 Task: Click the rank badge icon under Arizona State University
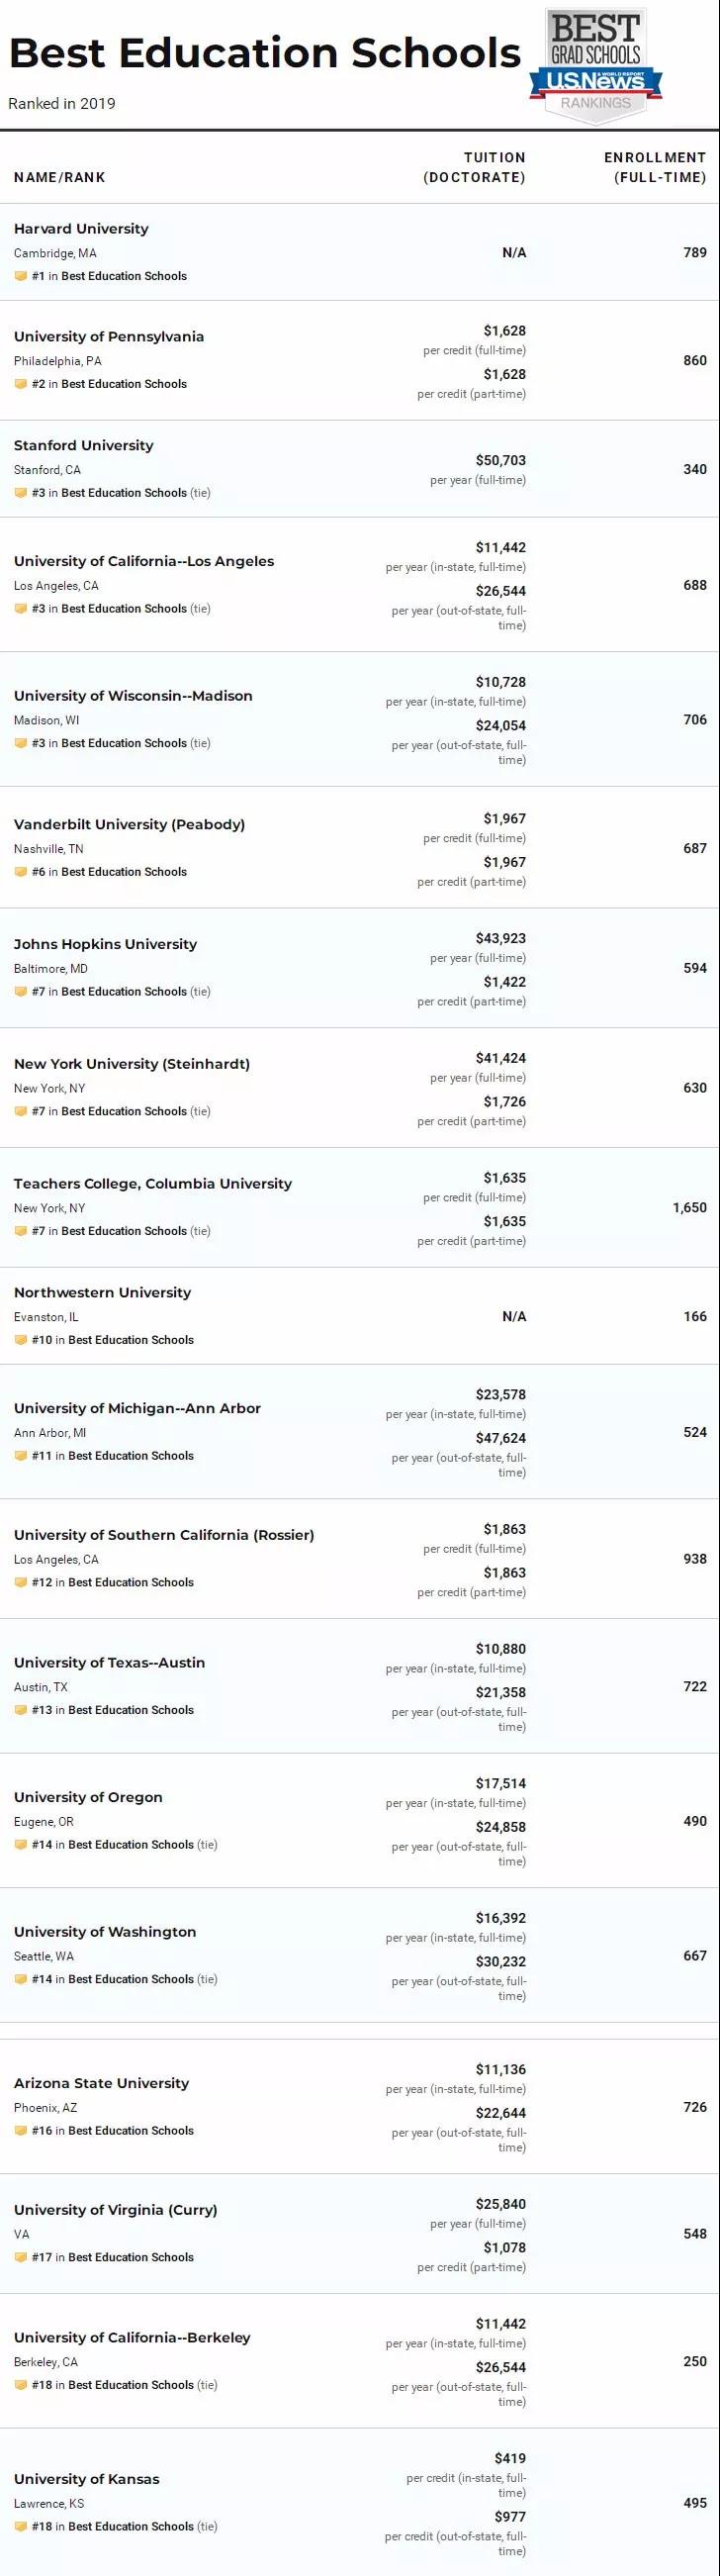(20, 2130)
